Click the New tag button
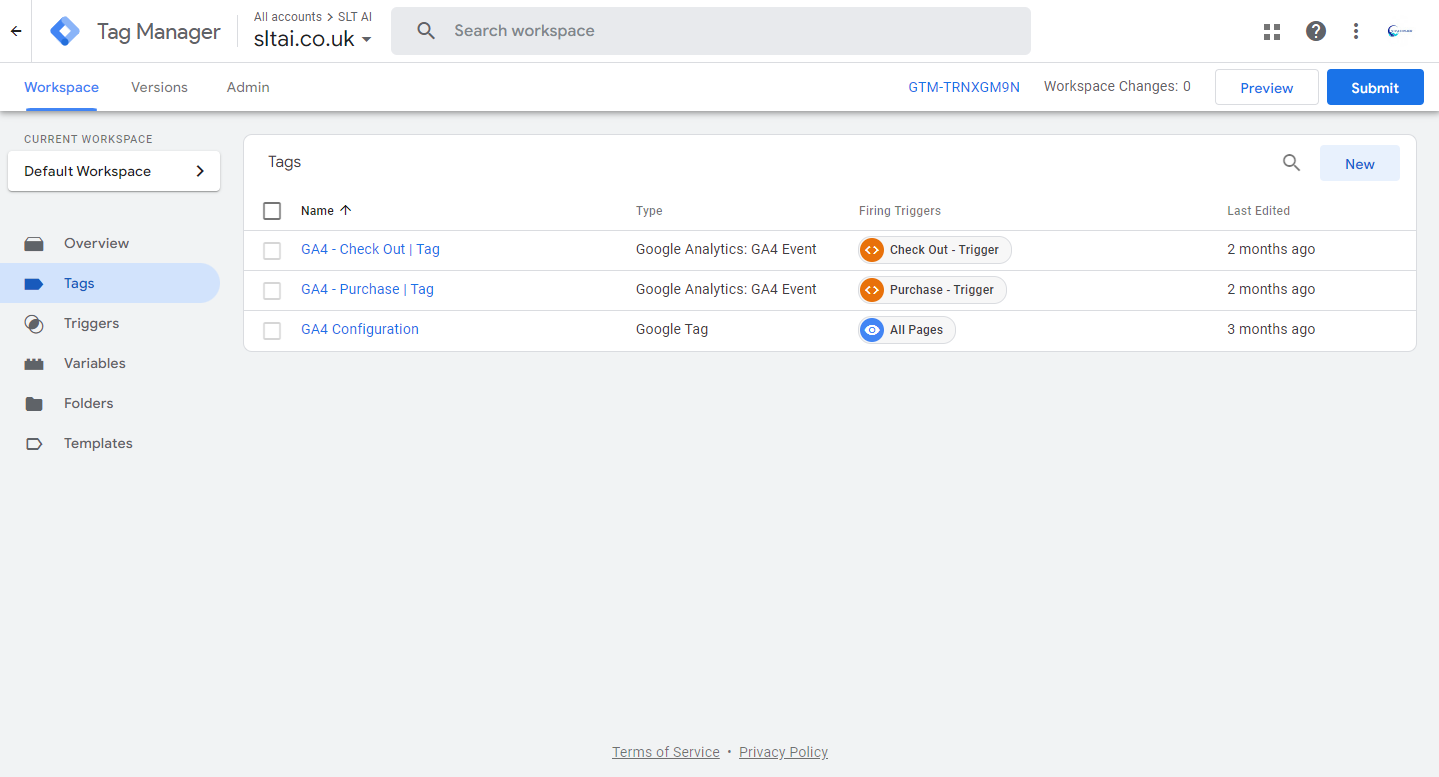This screenshot has height=777, width=1439. (x=1359, y=164)
